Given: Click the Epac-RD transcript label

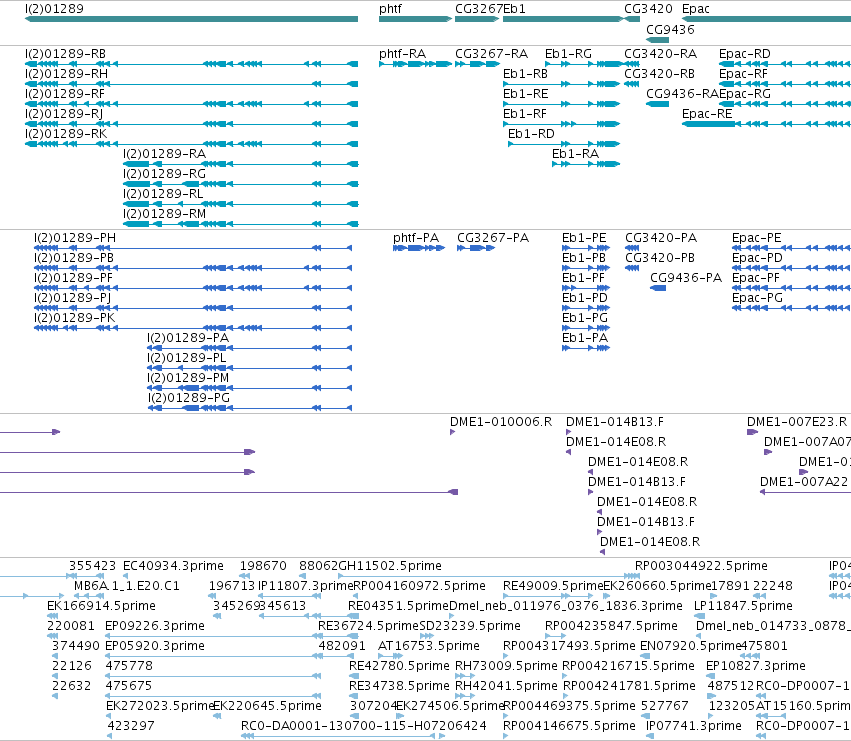Looking at the screenshot, I should pyautogui.click(x=745, y=54).
